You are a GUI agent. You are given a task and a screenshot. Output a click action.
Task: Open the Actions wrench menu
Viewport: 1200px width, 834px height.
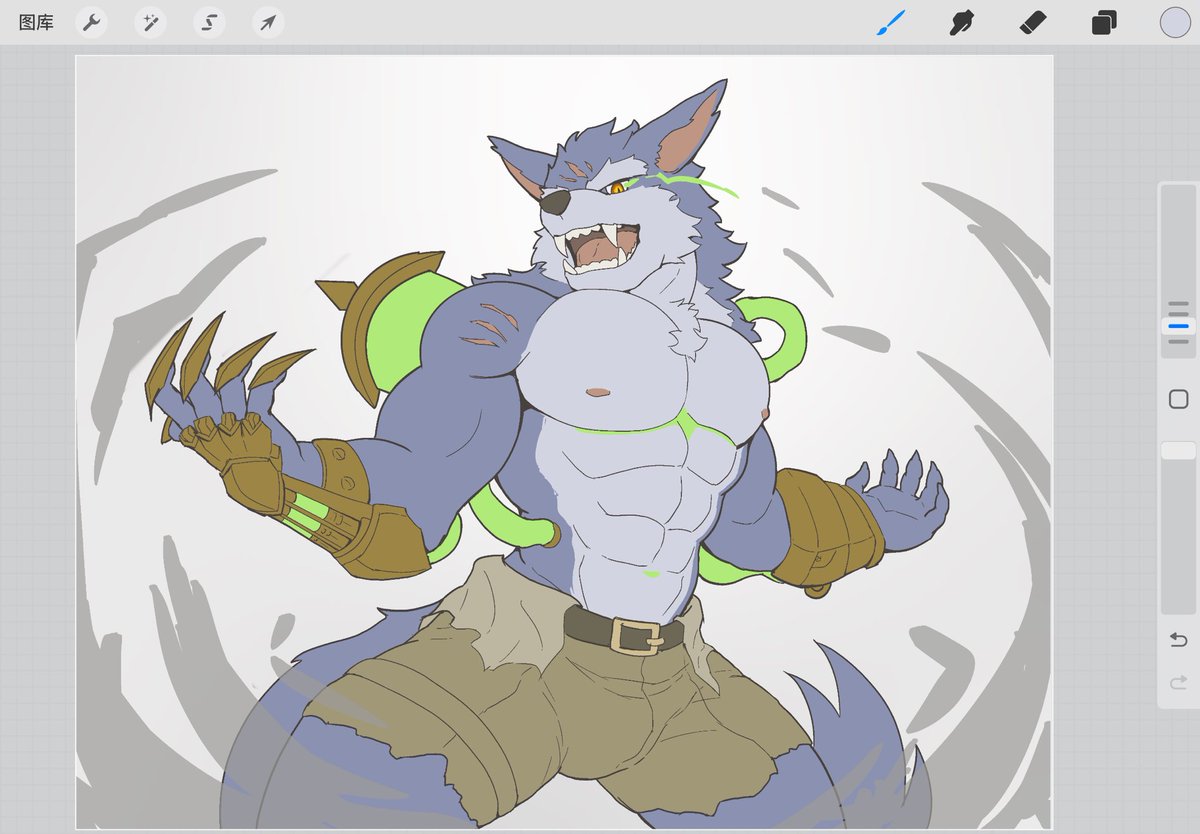[91, 22]
